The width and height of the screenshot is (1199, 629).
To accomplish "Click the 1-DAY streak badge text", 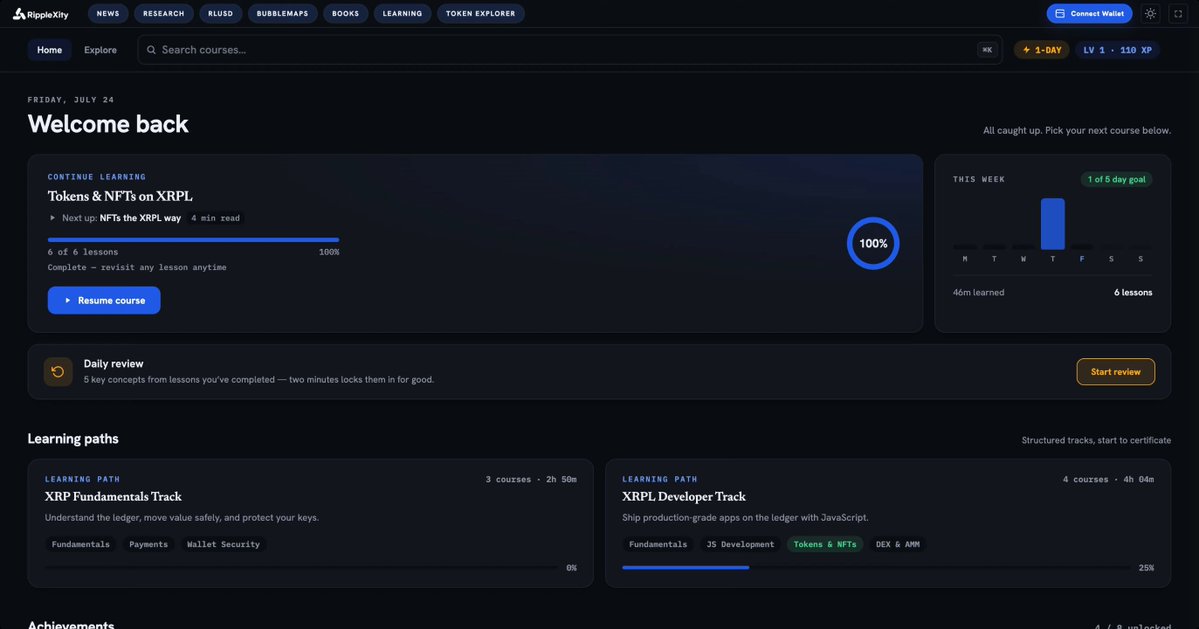I will (x=1048, y=50).
